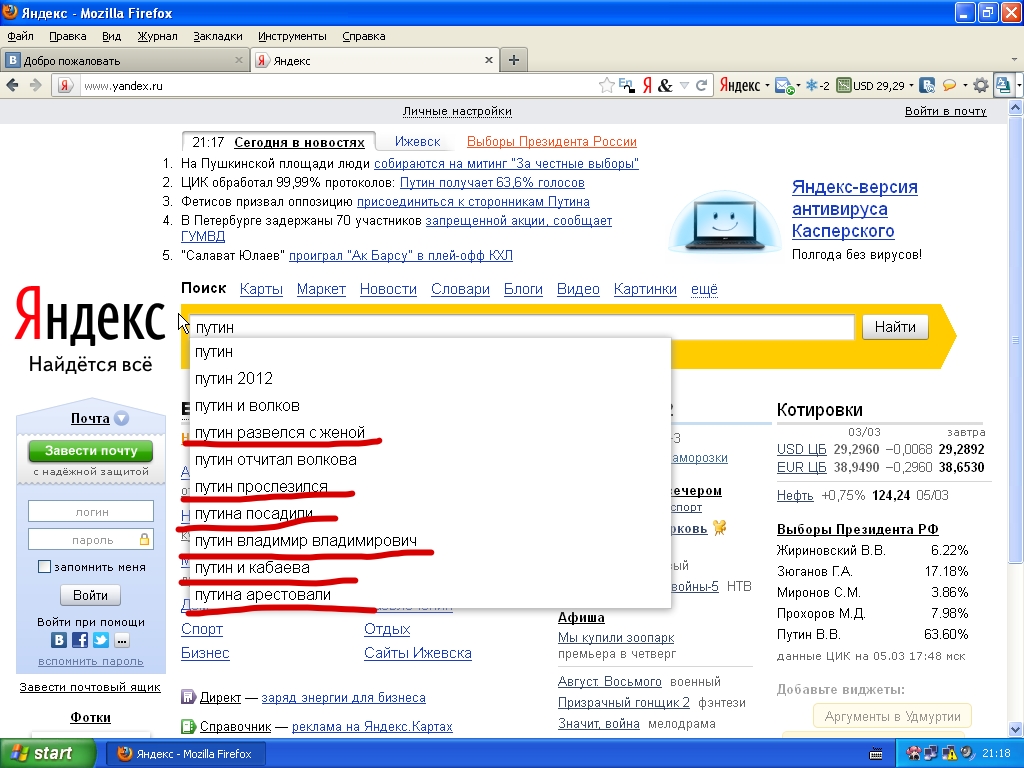
Task: Choose suggestion путин и волков
Action: tap(430, 406)
